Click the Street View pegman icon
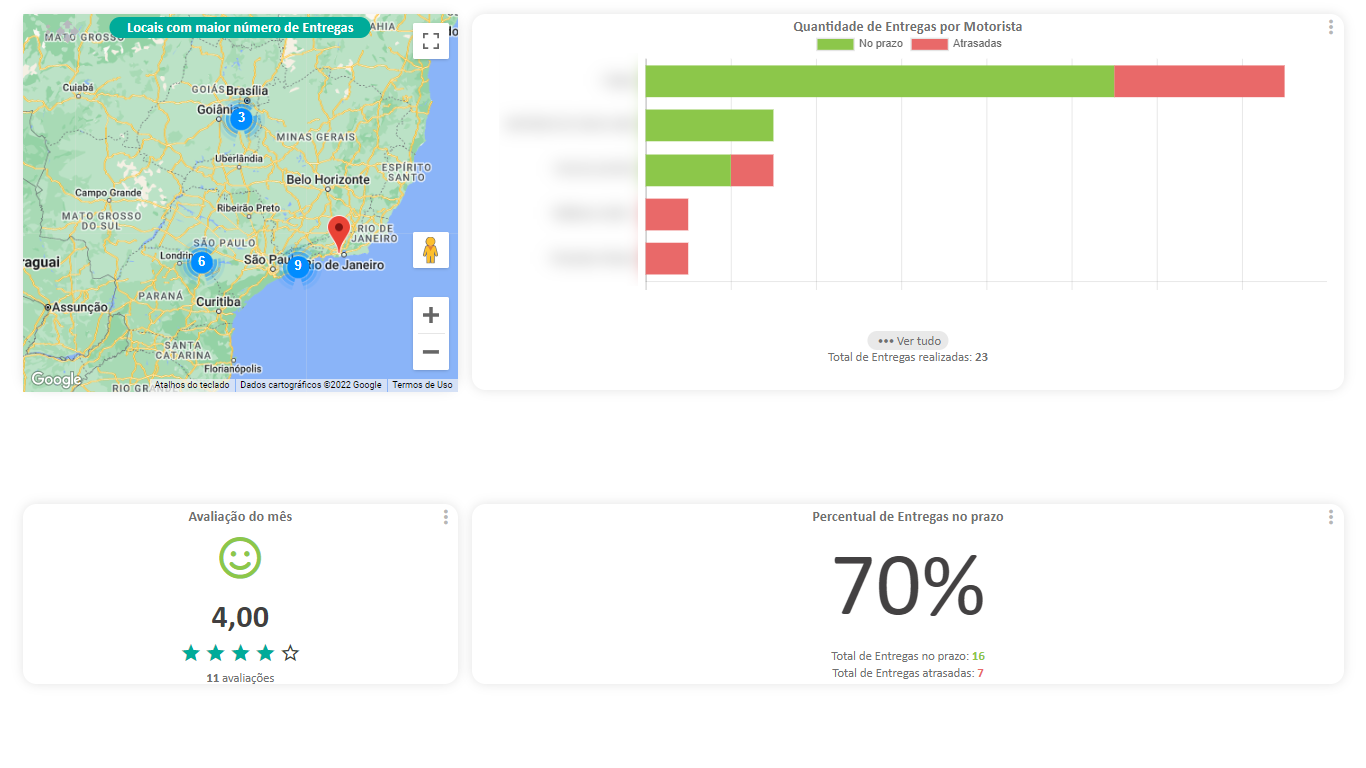The image size is (1366, 768). coord(431,250)
